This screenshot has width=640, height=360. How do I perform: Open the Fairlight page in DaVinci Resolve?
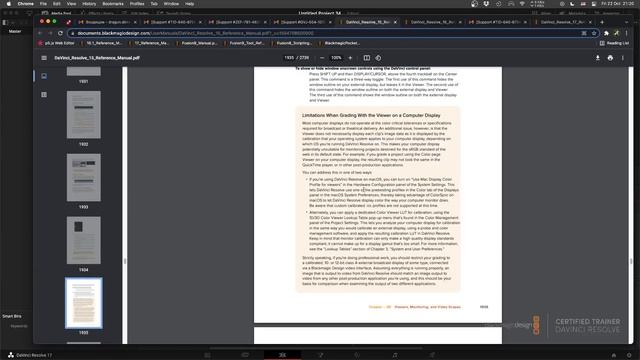coord(395,355)
